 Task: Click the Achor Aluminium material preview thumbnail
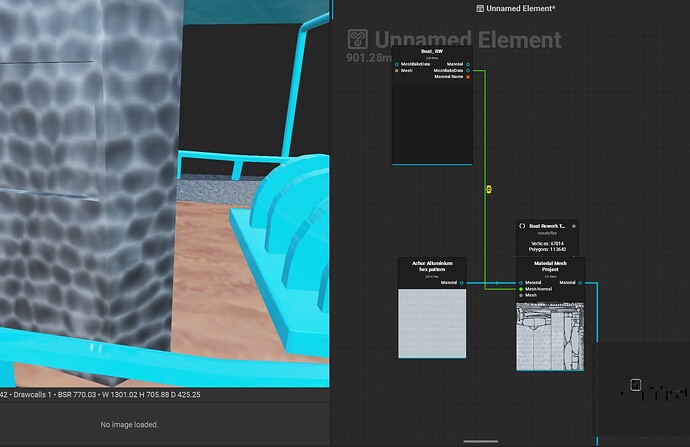(432, 322)
